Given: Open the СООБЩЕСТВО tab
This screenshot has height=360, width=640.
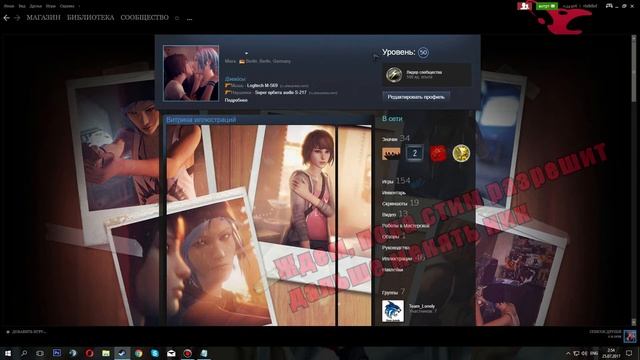Looking at the screenshot, I should [144, 18].
